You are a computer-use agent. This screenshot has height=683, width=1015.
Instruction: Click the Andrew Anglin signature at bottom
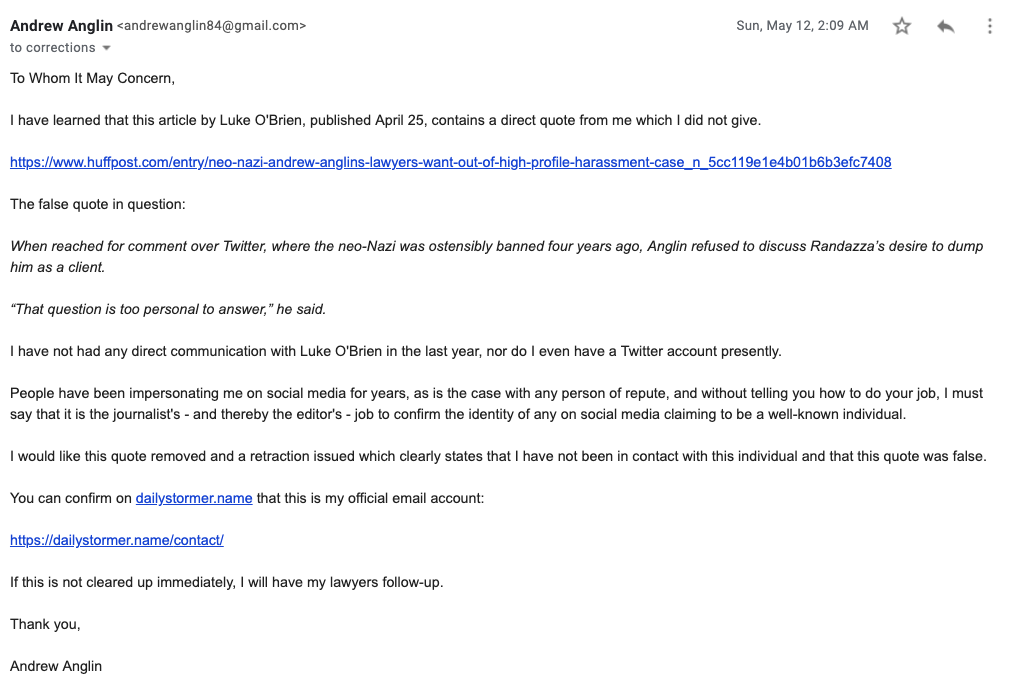(x=56, y=666)
